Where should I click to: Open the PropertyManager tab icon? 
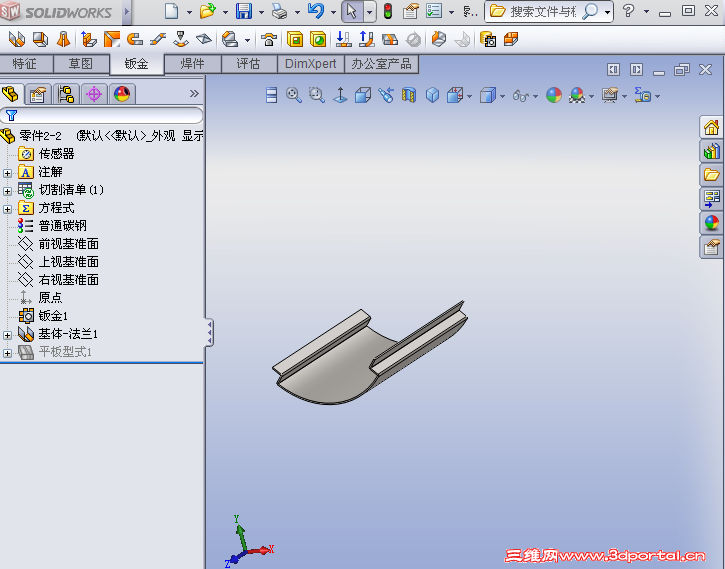pos(37,94)
